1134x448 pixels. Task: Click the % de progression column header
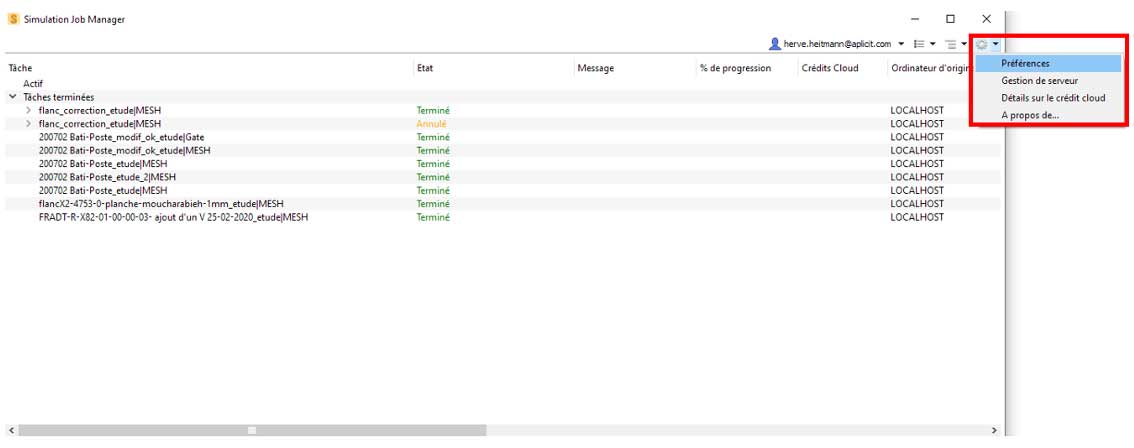736,68
